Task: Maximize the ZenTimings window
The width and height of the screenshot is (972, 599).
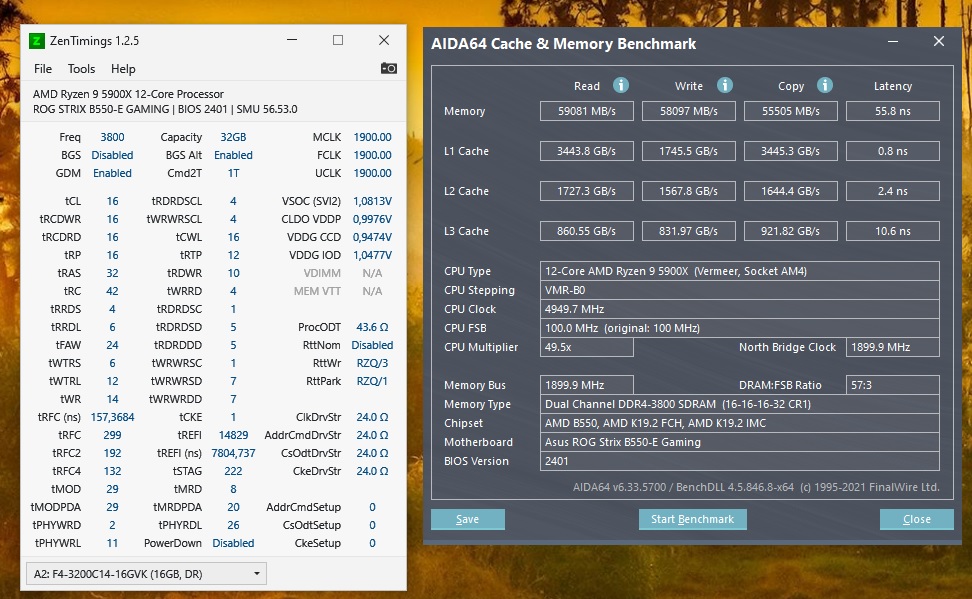Action: pyautogui.click(x=338, y=40)
